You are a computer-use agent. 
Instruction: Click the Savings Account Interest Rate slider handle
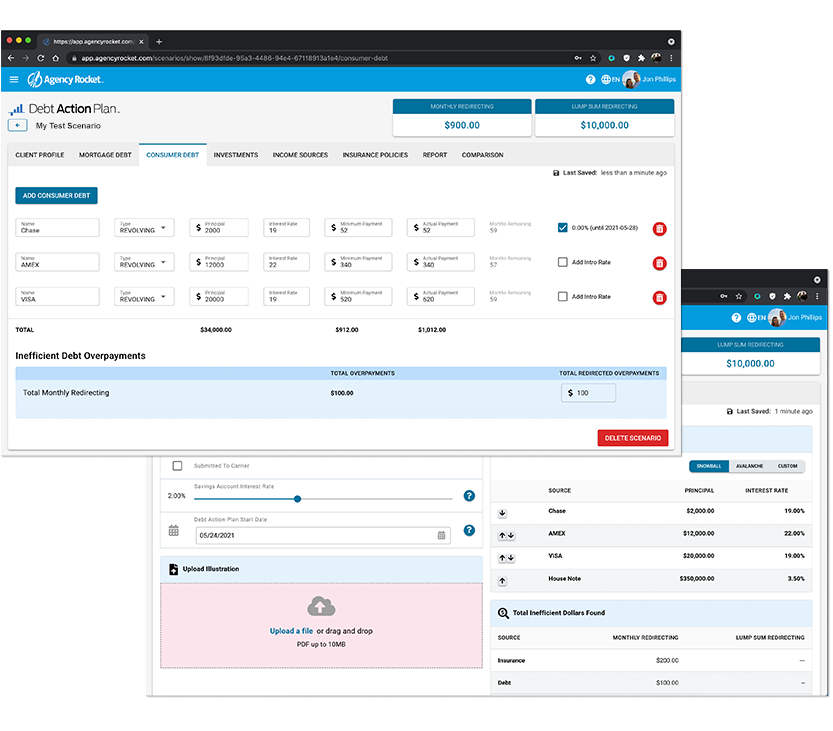(297, 498)
